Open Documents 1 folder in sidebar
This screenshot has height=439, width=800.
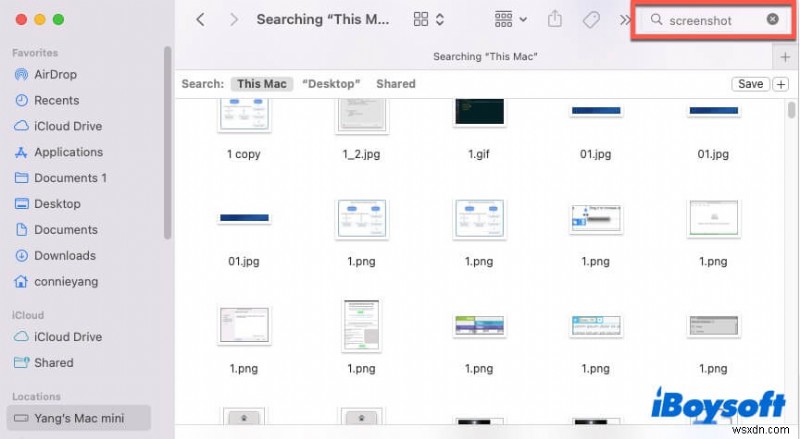(x=60, y=178)
